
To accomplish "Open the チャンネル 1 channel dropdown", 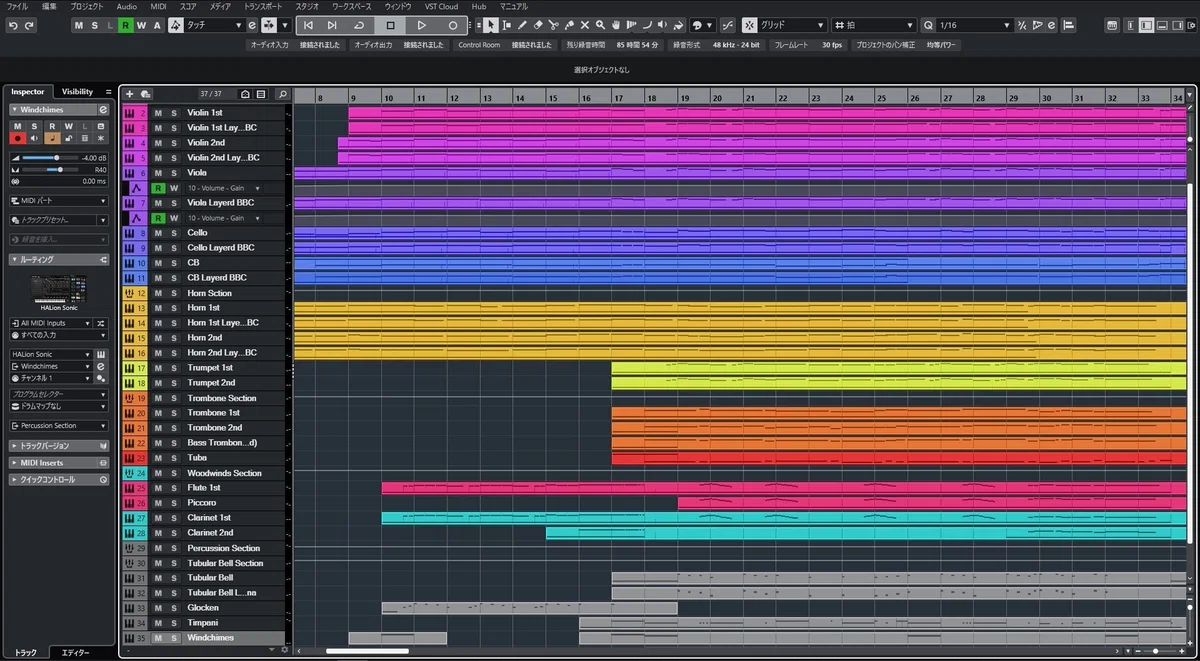I will pyautogui.click(x=52, y=378).
